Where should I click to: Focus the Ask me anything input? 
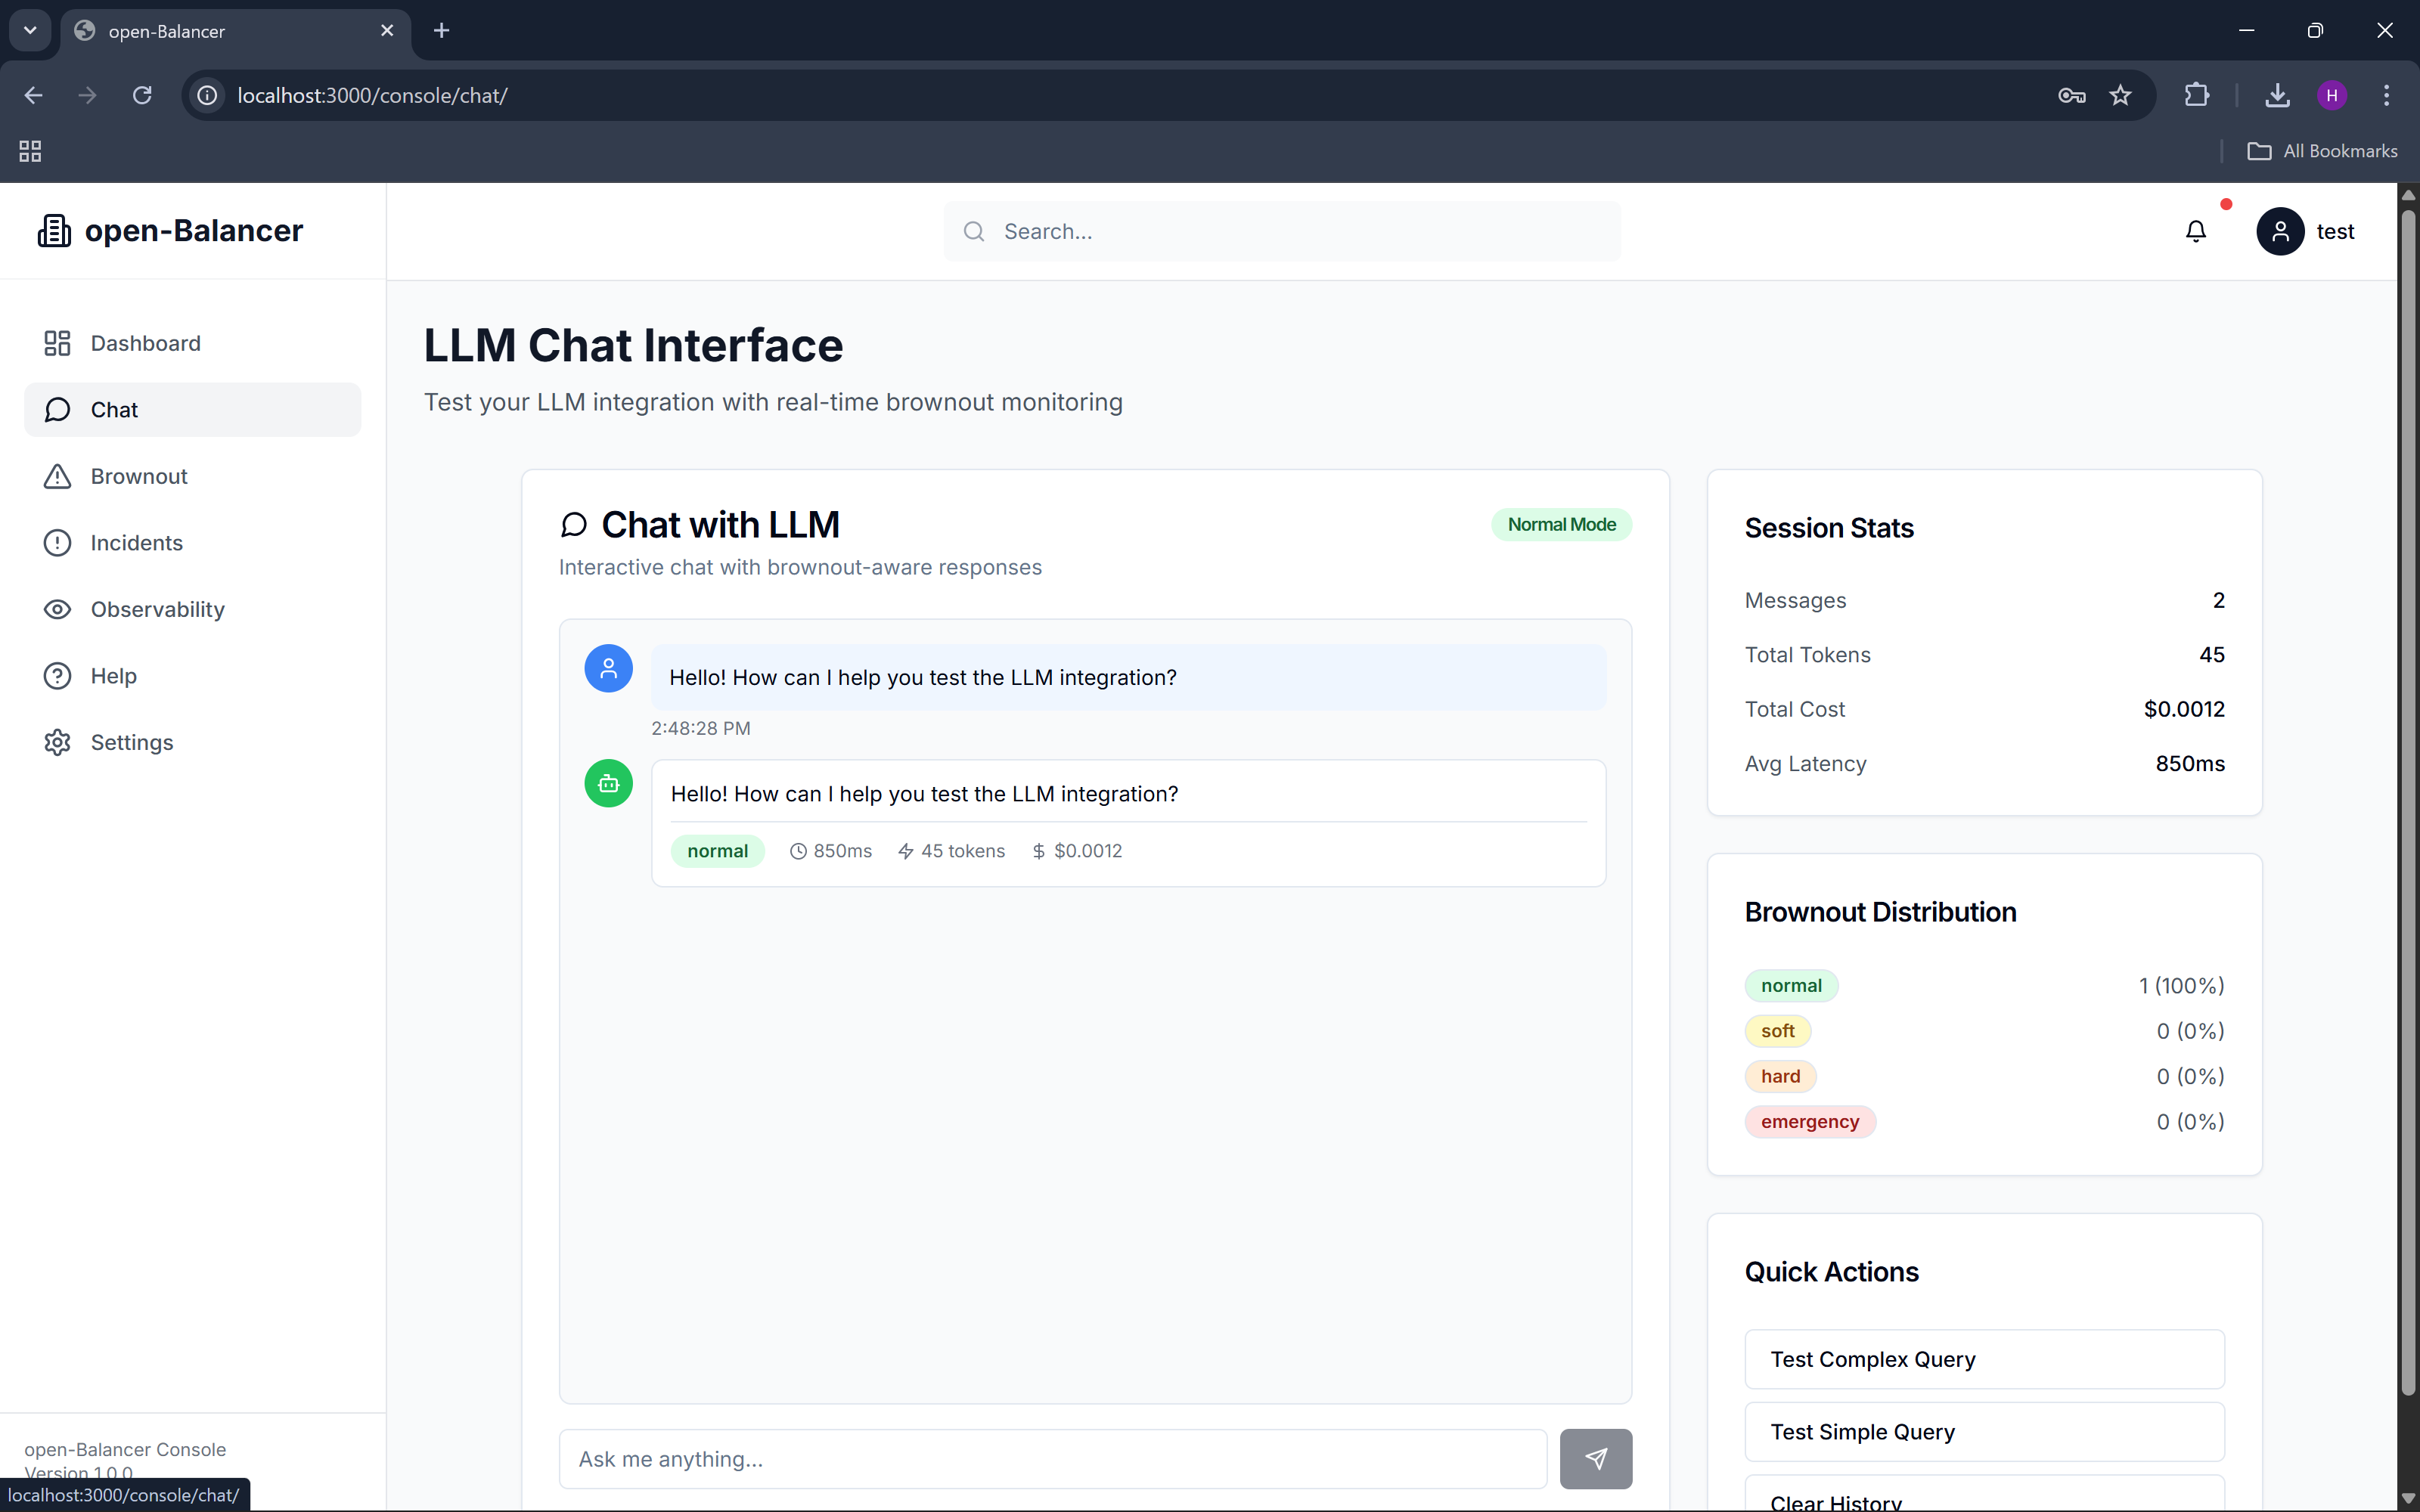tap(1052, 1458)
